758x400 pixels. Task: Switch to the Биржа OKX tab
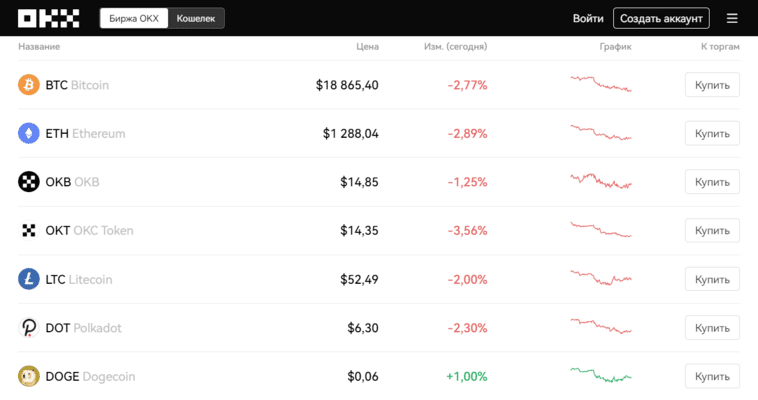(133, 18)
